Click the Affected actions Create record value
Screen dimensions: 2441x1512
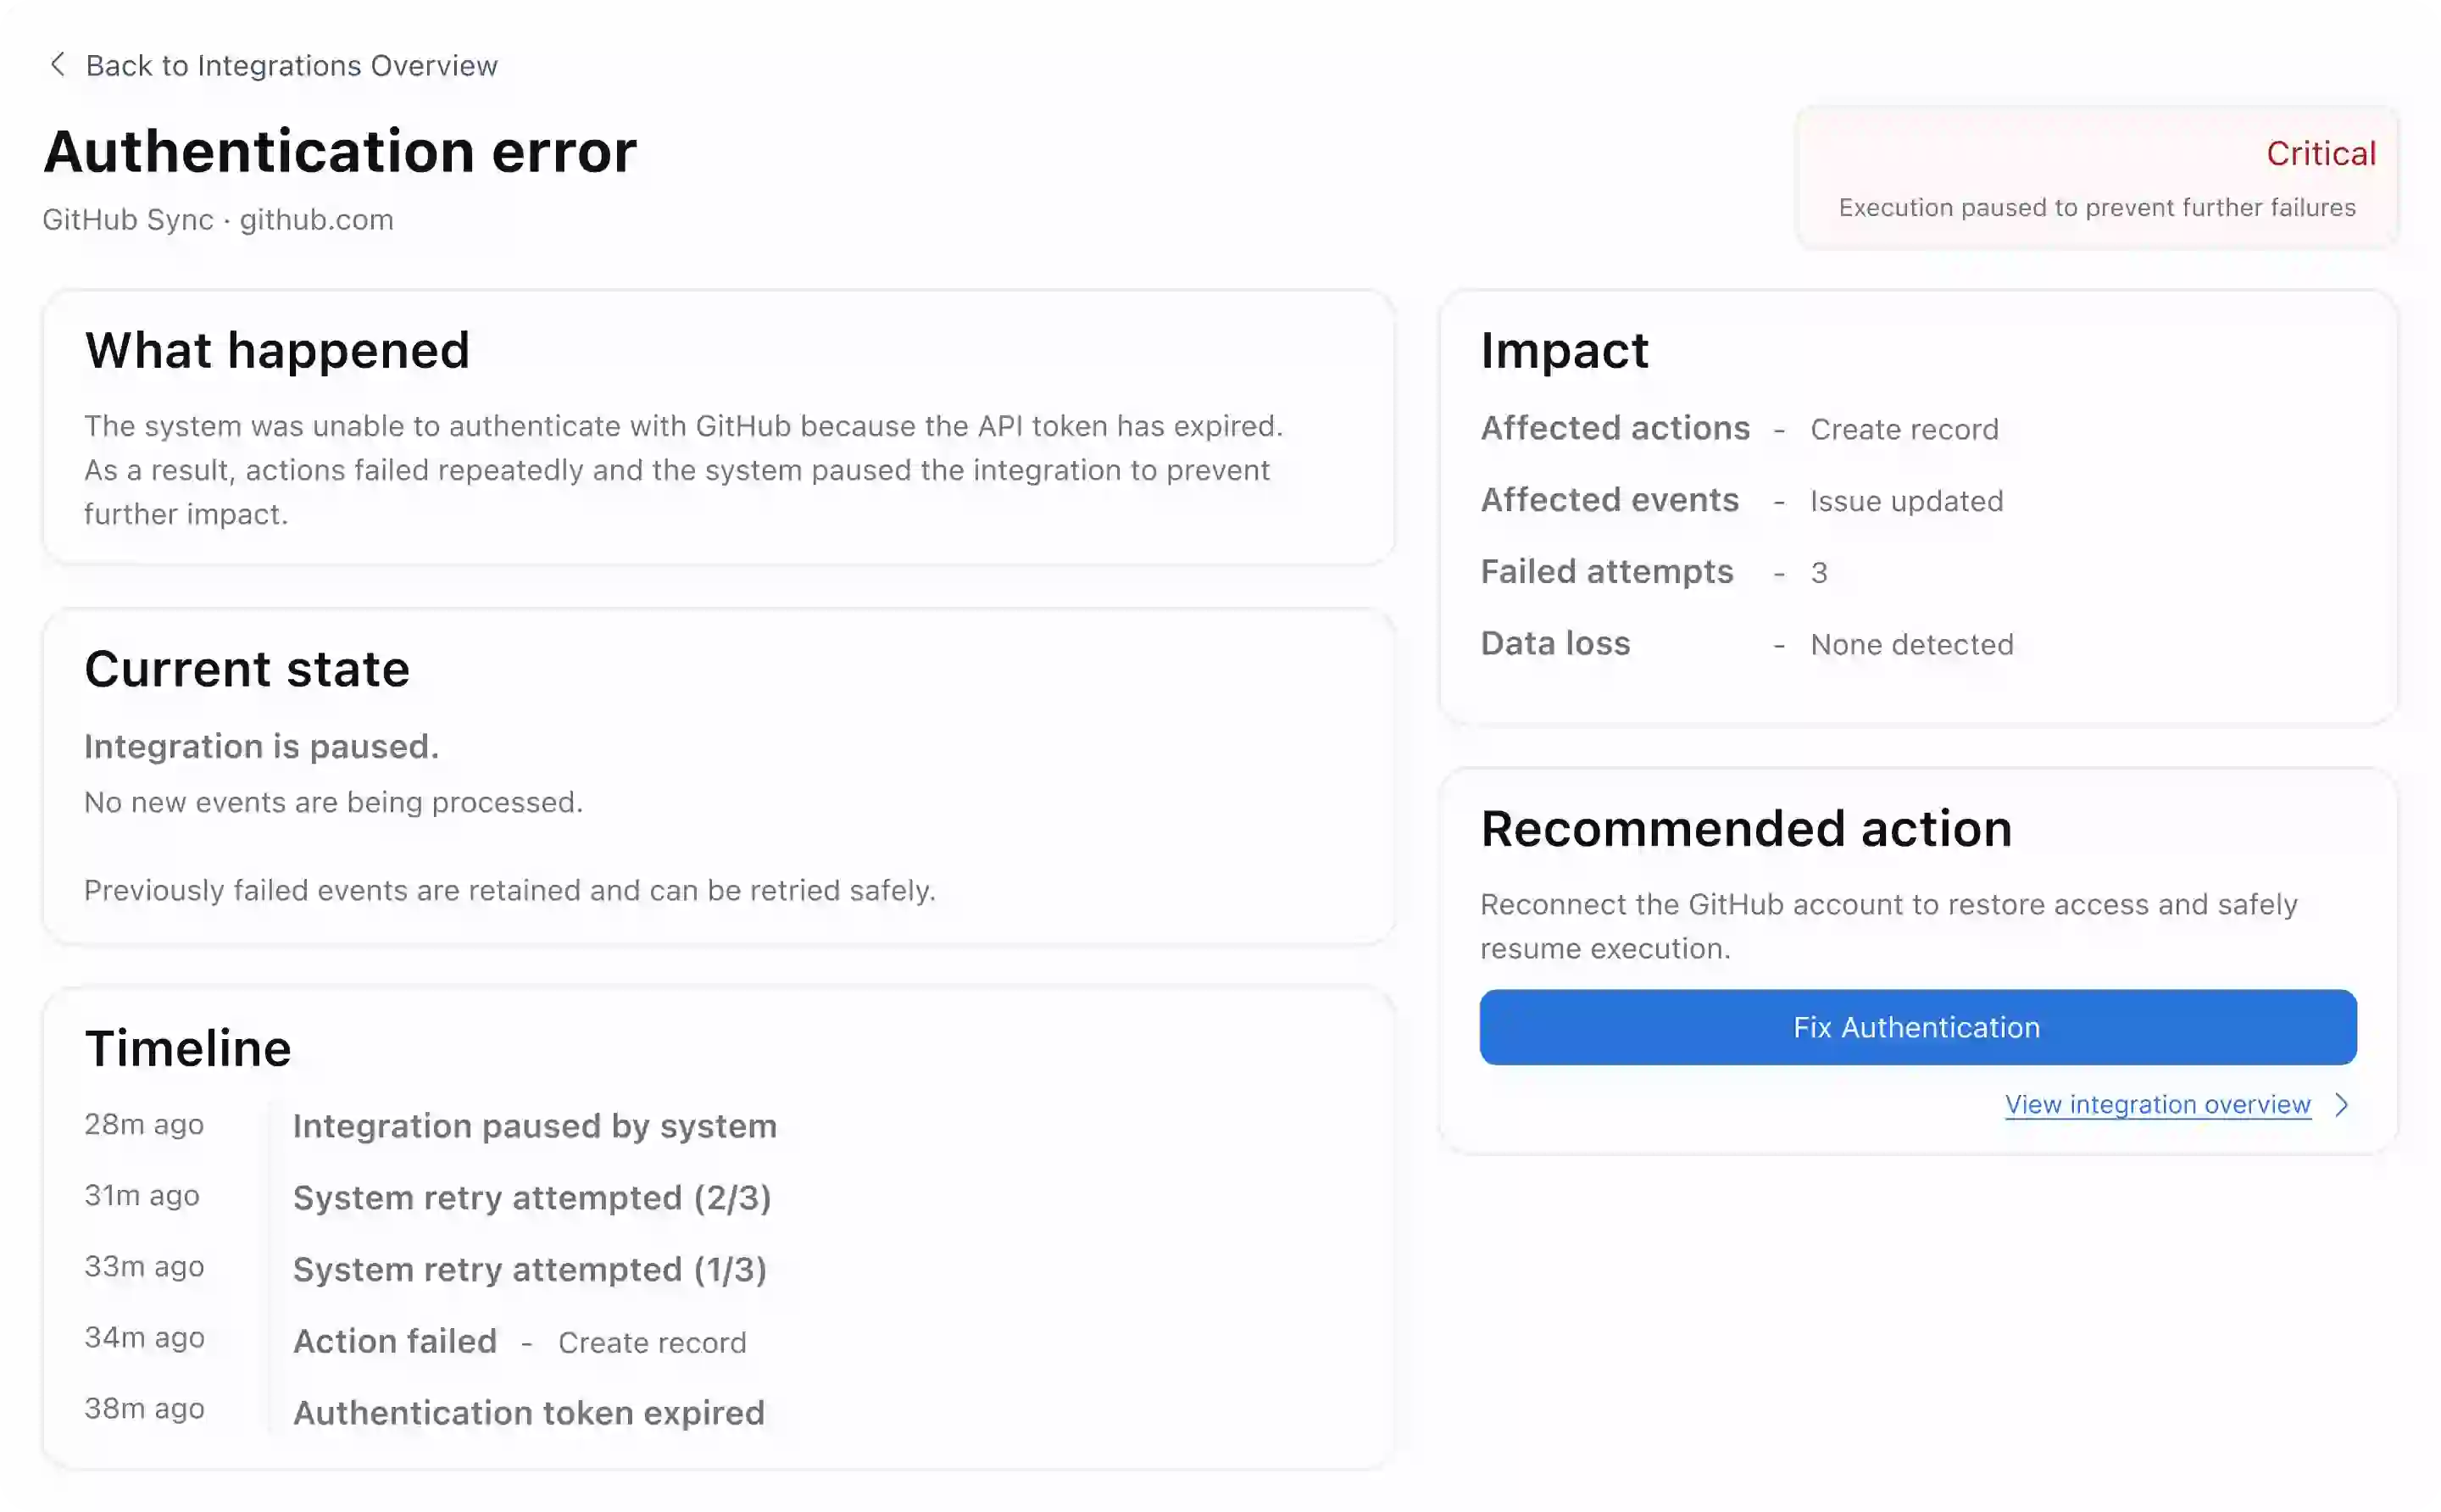point(1904,429)
